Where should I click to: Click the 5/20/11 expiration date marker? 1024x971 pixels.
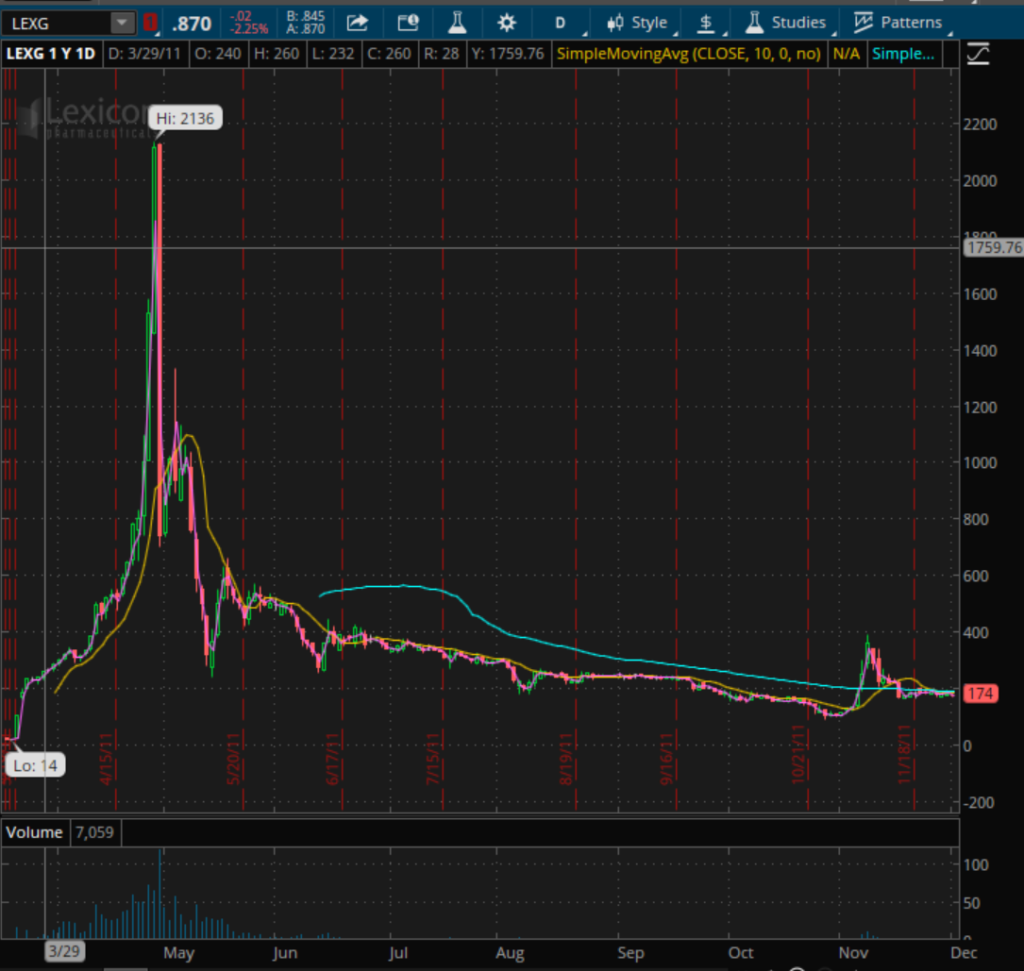tap(233, 759)
